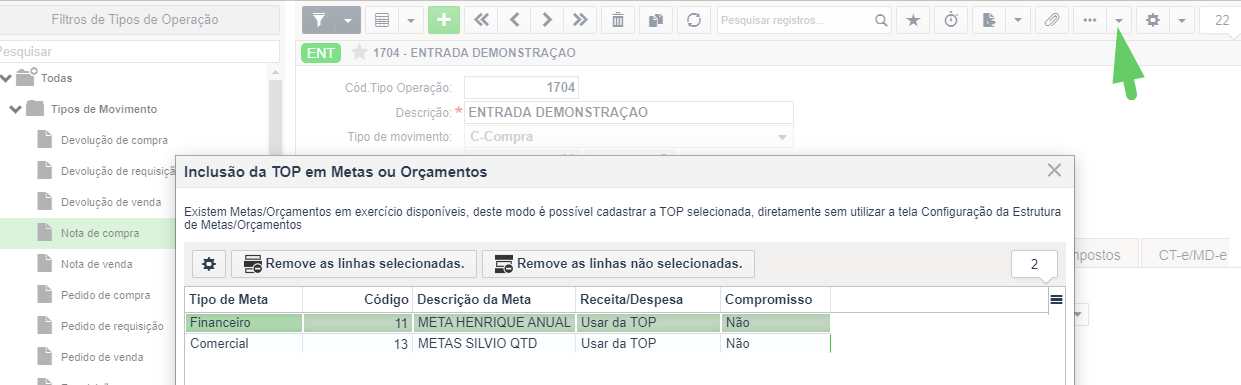Sort by Receita/Despesa column header
1241x385 pixels.
tap(648, 300)
